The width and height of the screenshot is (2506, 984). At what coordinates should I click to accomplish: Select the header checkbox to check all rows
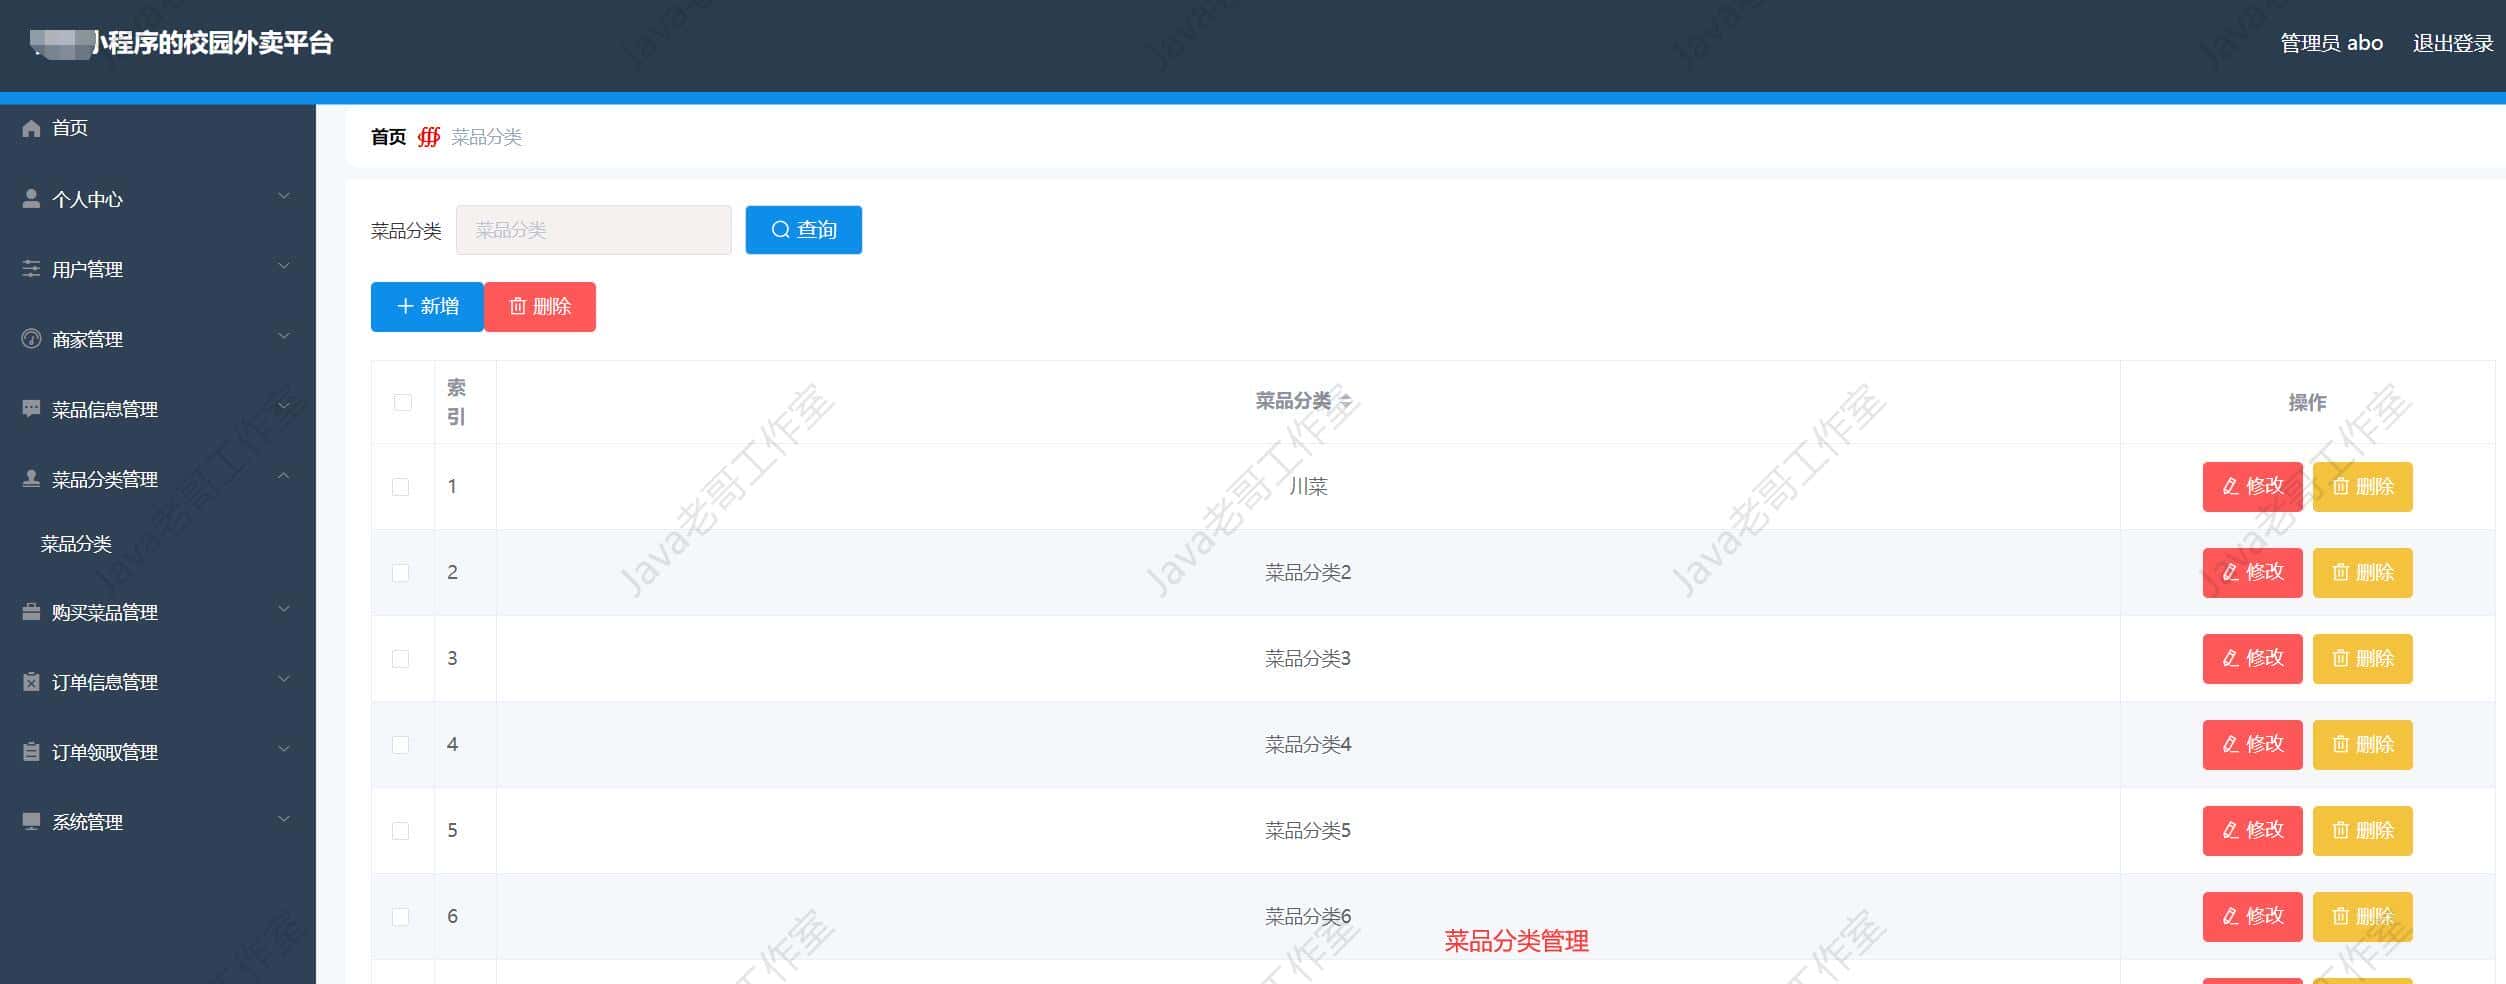(403, 402)
